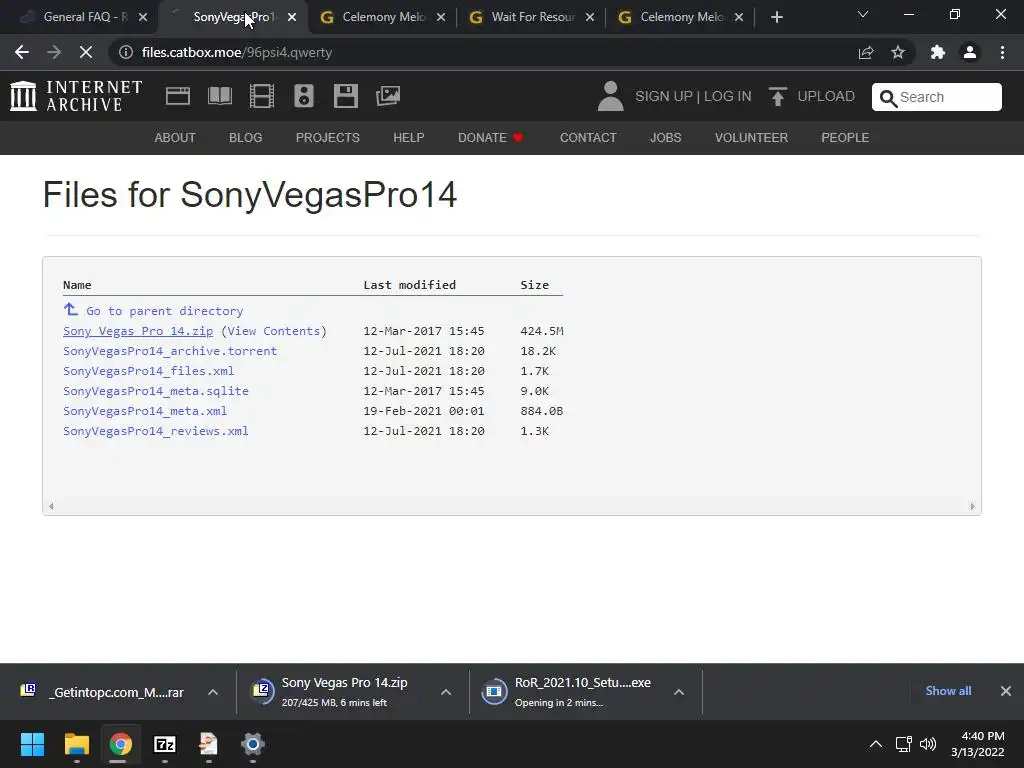Open SonyVegasPro14_meta.xml link
This screenshot has height=768, width=1024.
[x=145, y=411]
